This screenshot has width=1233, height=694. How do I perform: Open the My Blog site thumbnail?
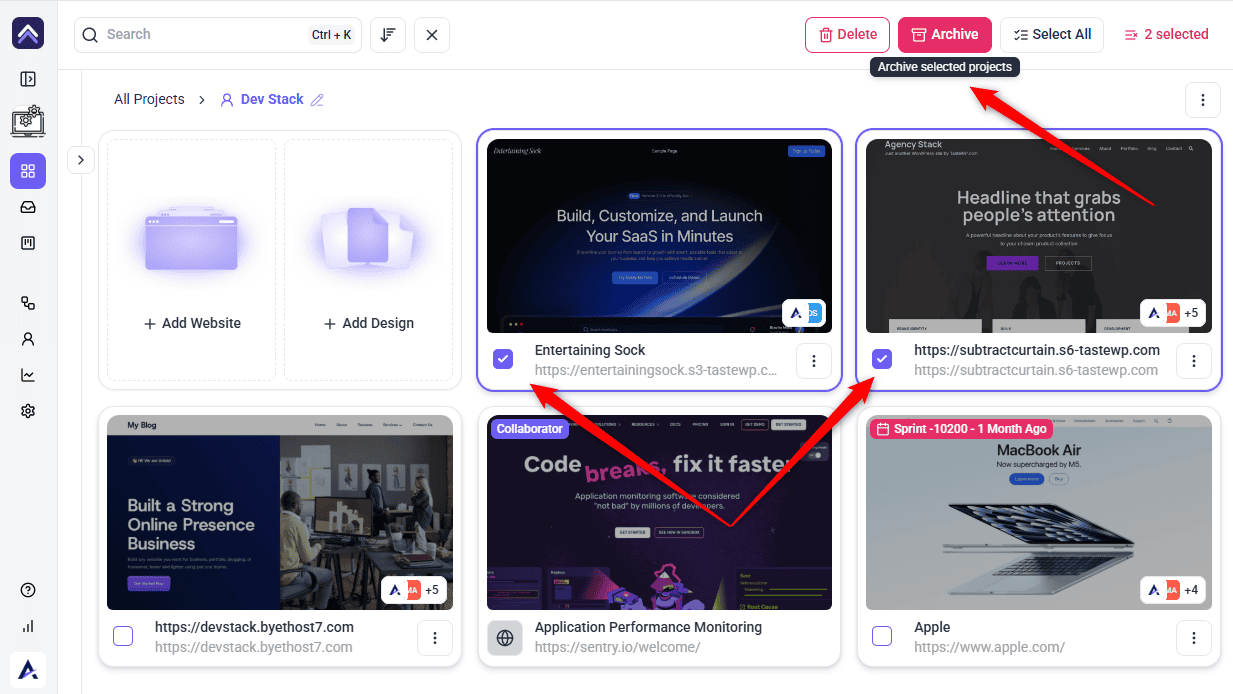coord(280,513)
